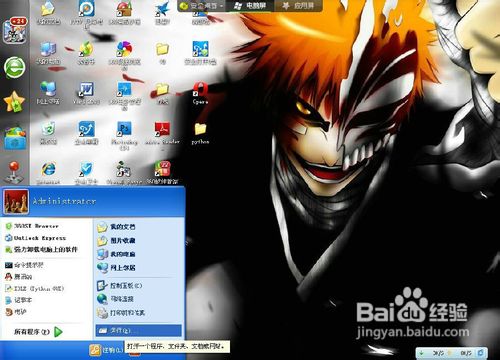Open 我的电脑 in start menu

[x=116, y=254]
